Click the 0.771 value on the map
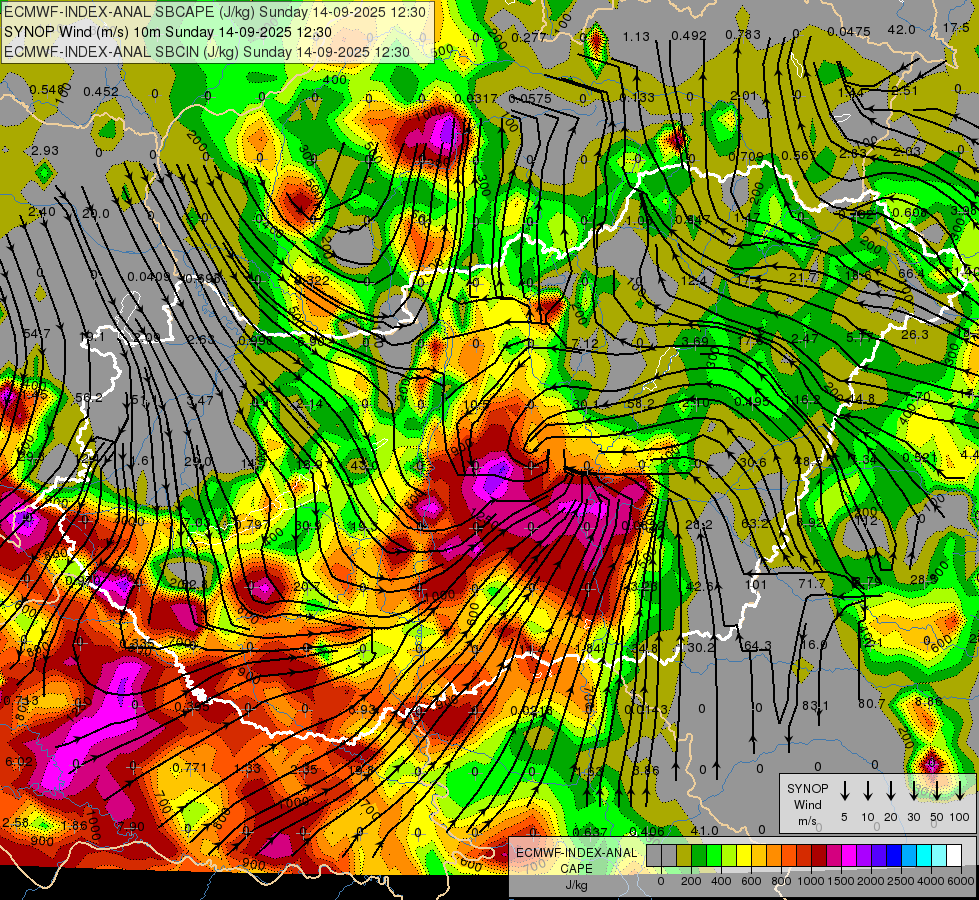This screenshot has height=900, width=979. (x=189, y=767)
